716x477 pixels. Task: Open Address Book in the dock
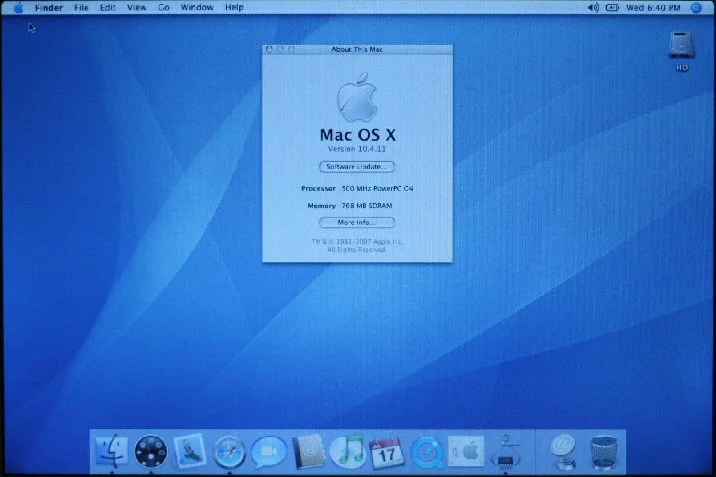pyautogui.click(x=309, y=452)
